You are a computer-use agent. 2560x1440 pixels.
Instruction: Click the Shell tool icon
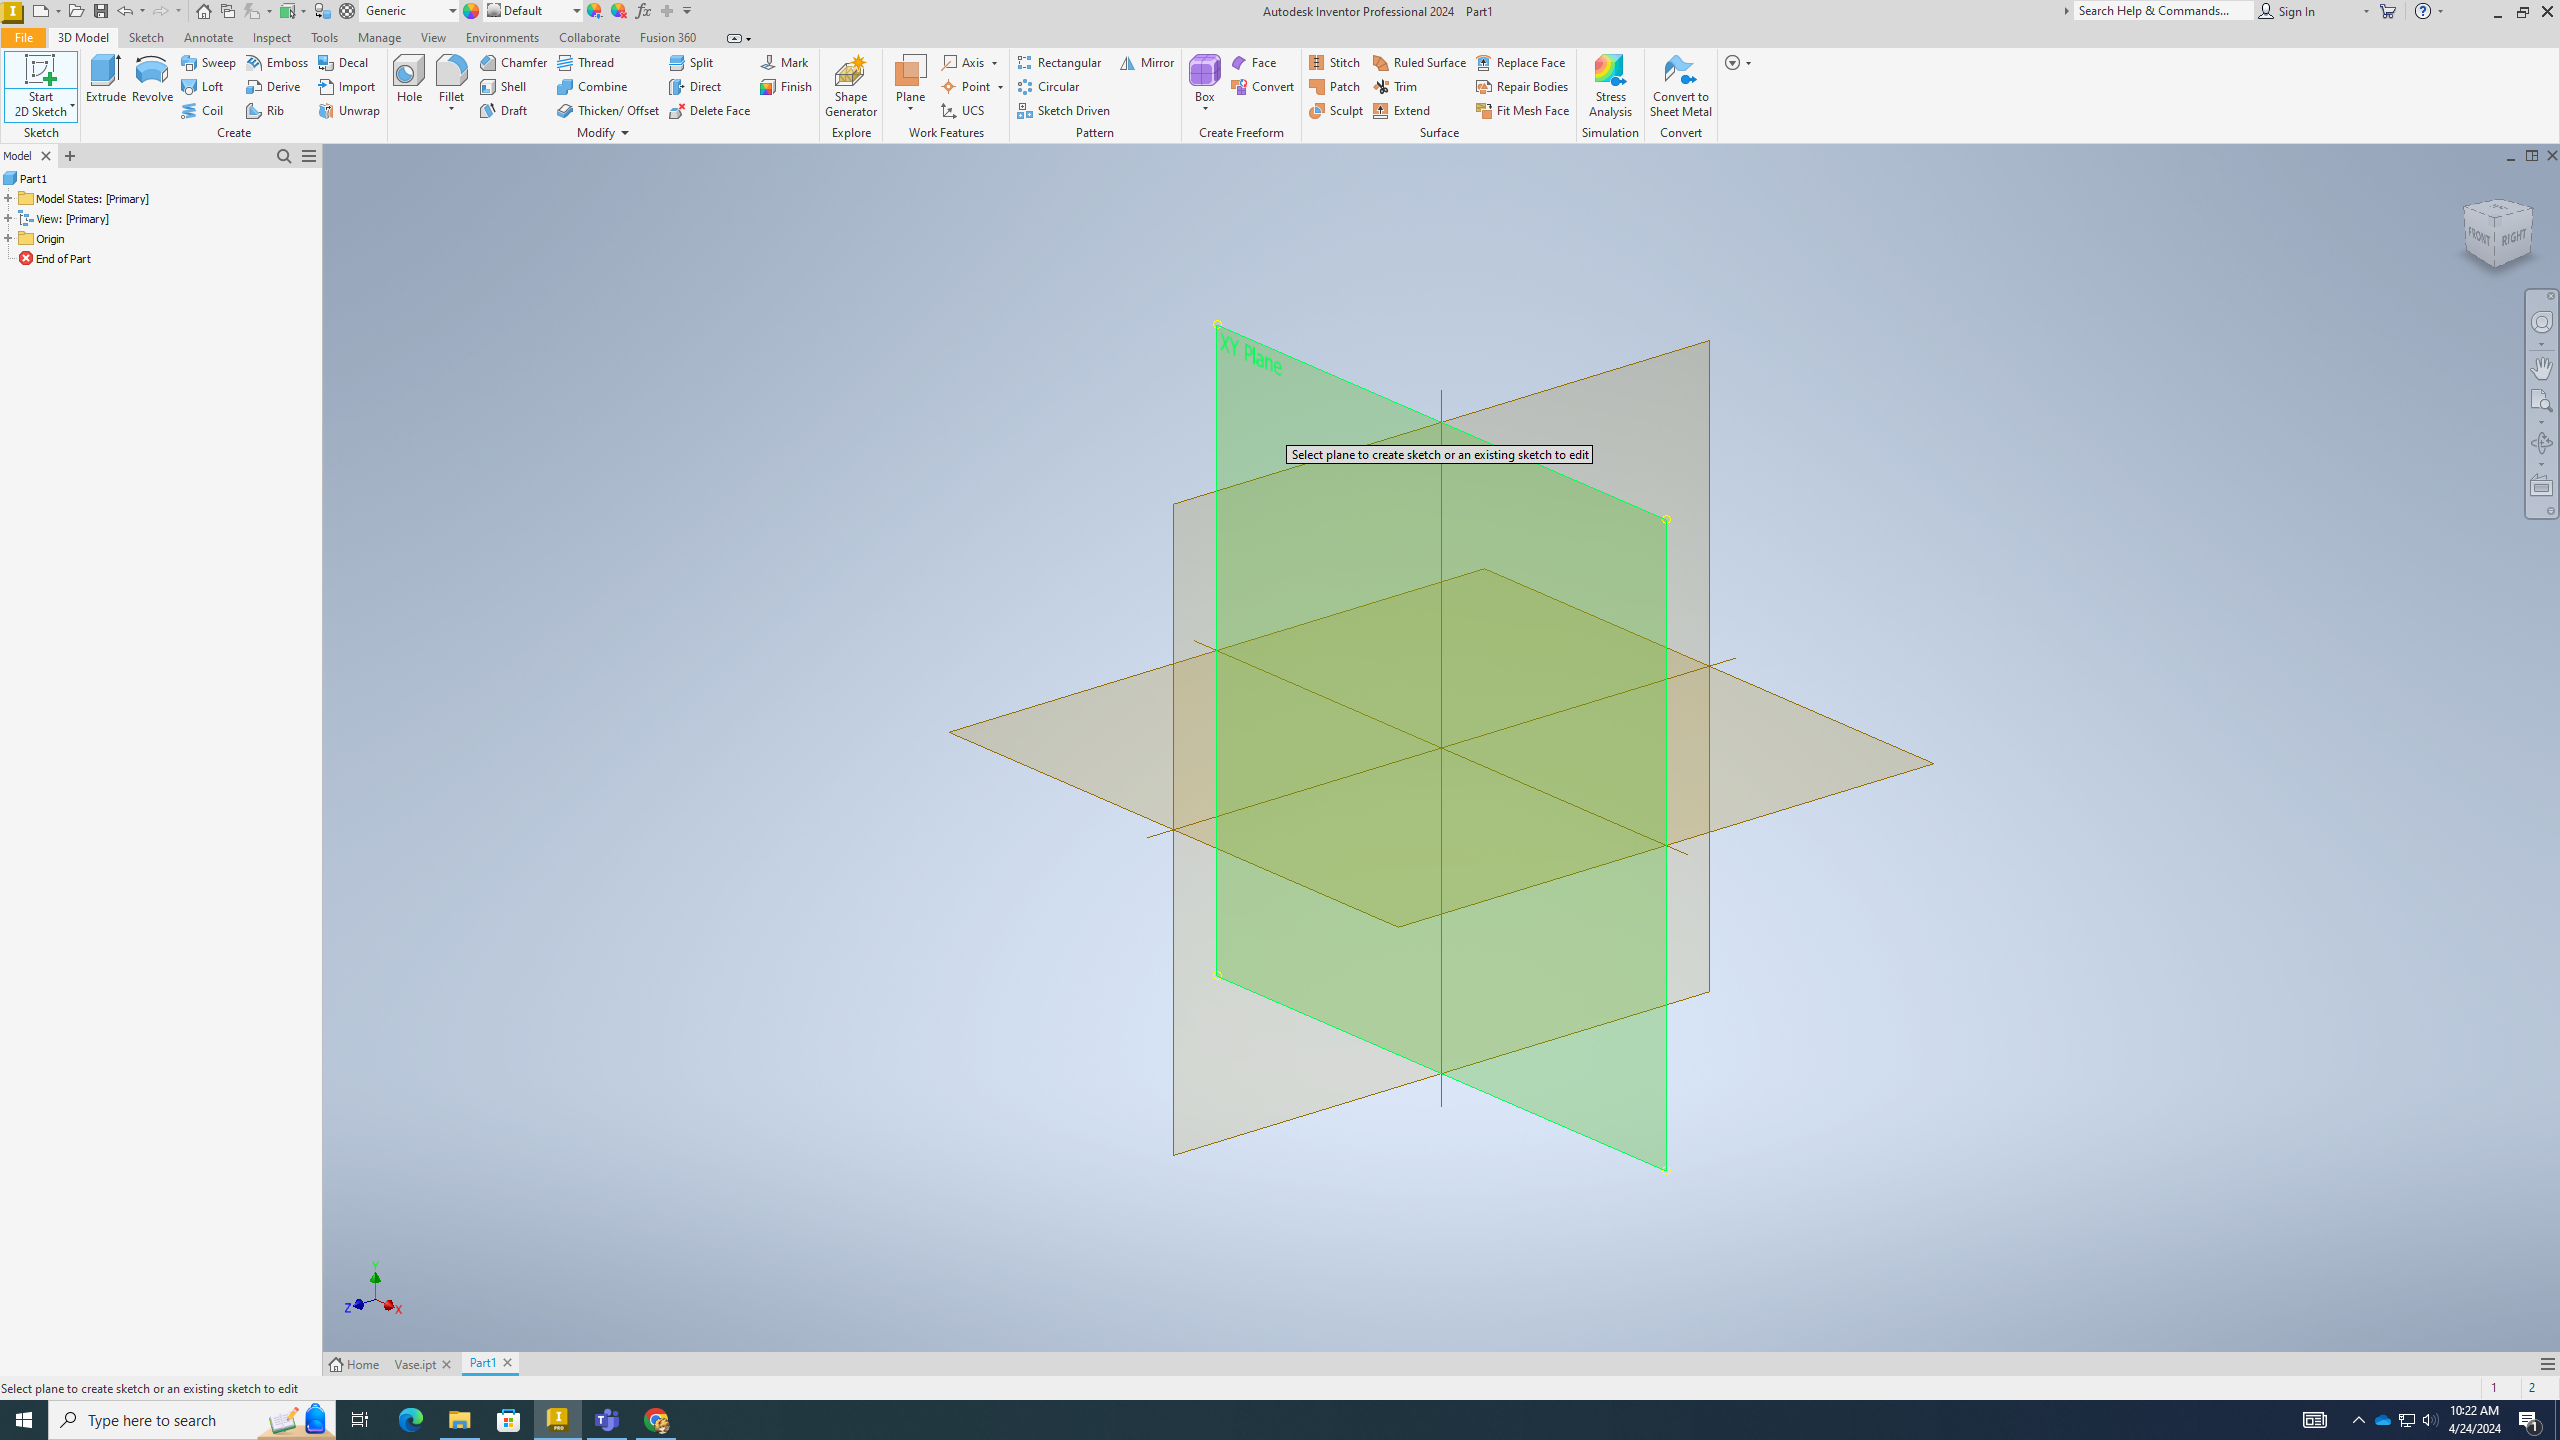click(x=487, y=86)
